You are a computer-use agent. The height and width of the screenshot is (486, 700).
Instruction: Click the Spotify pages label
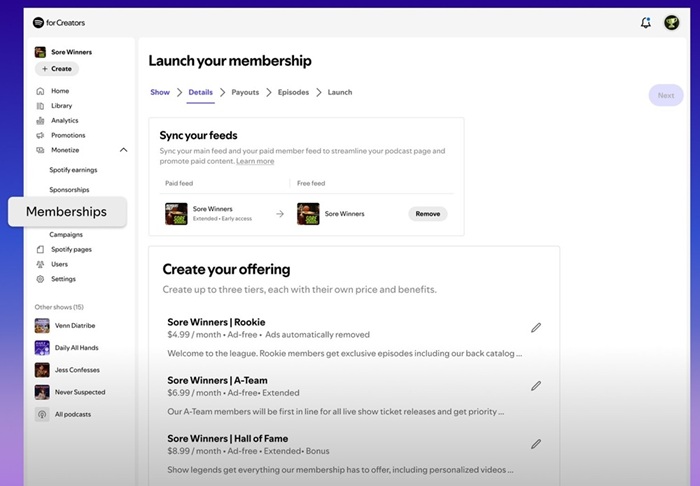tap(71, 249)
